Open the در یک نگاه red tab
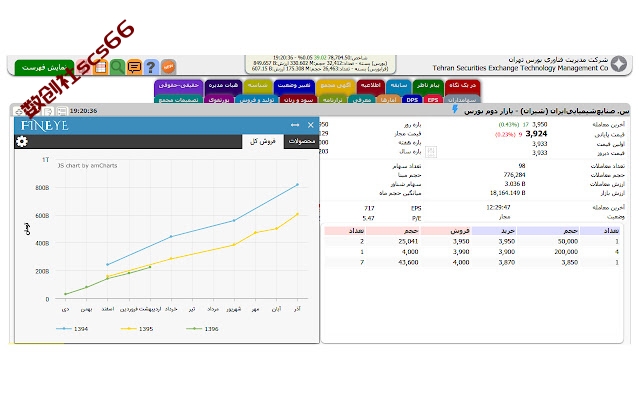This screenshot has width=640, height=400. coord(462,86)
